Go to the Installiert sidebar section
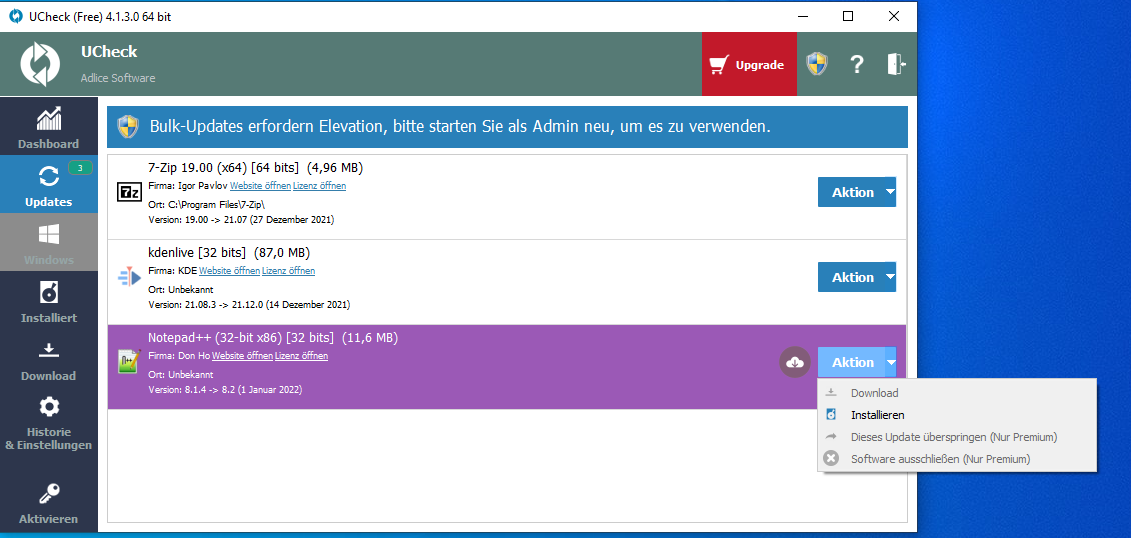This screenshot has height=538, width=1131. point(48,301)
